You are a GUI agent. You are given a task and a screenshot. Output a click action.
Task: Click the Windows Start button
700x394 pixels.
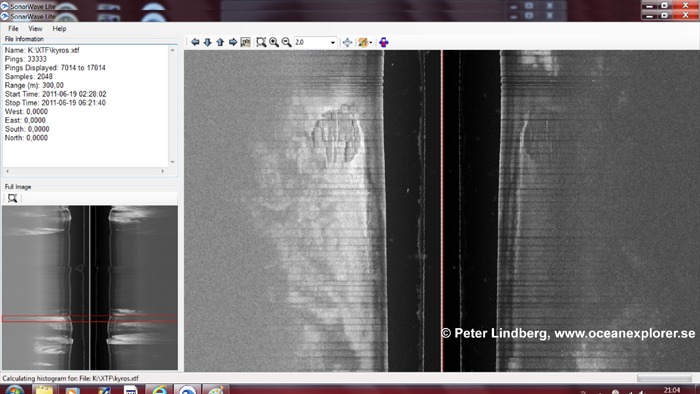click(x=14, y=390)
